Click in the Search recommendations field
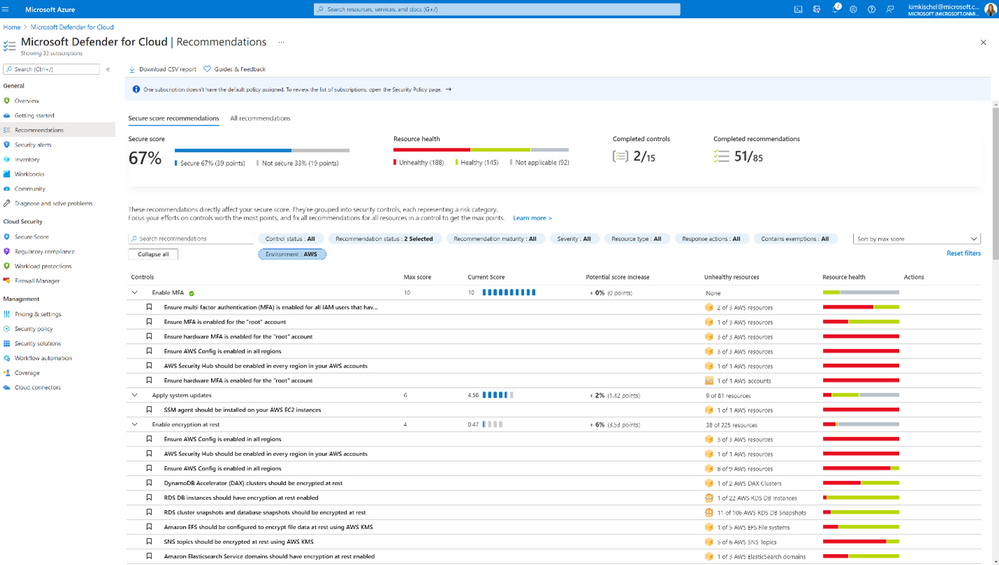The height and width of the screenshot is (565, 999). pos(191,239)
